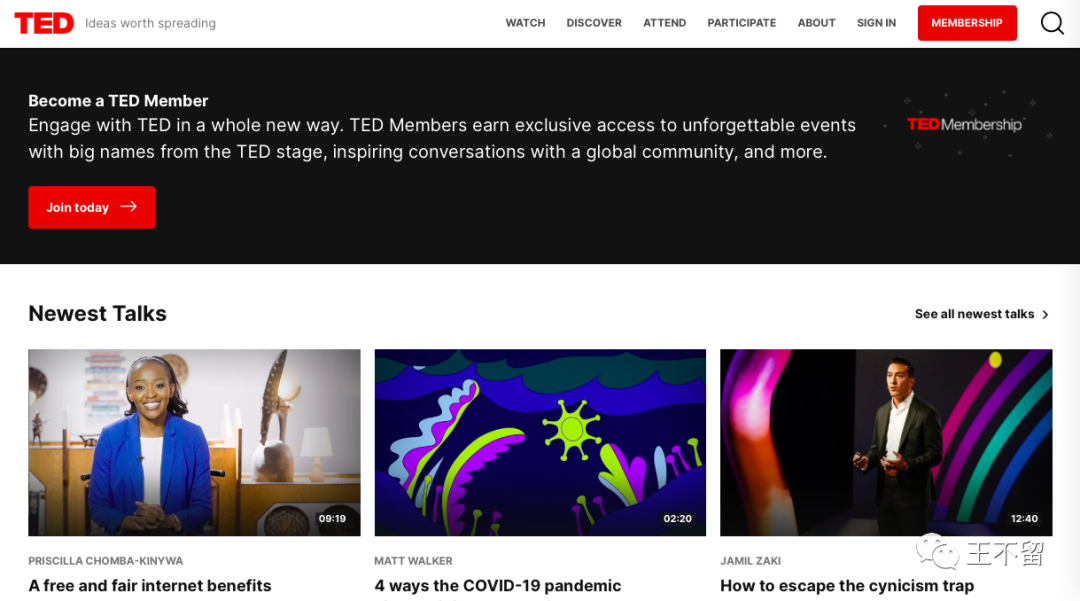1080x601 pixels.
Task: Click the TED Membership logo graphic
Action: point(964,125)
